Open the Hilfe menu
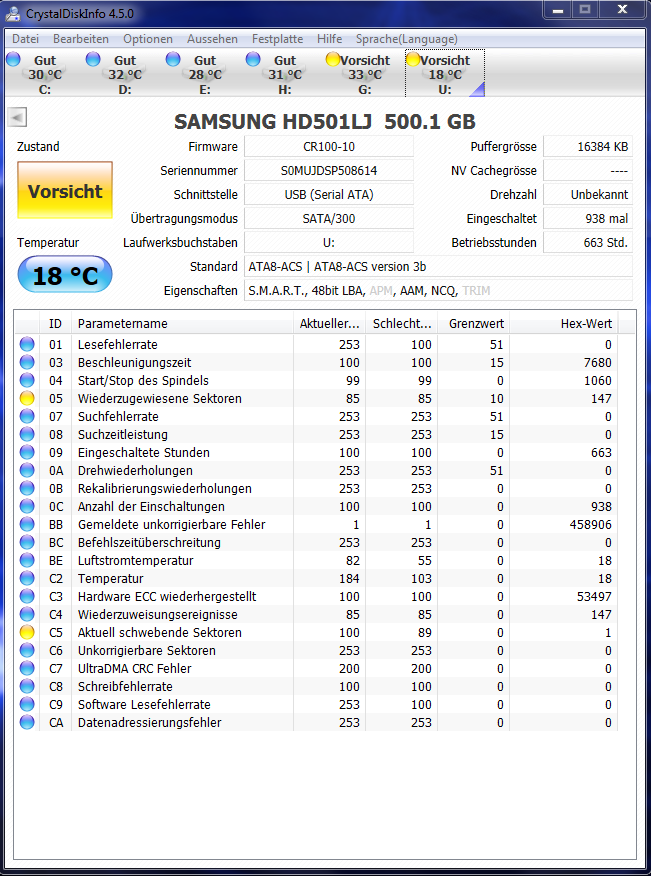 tap(329, 39)
